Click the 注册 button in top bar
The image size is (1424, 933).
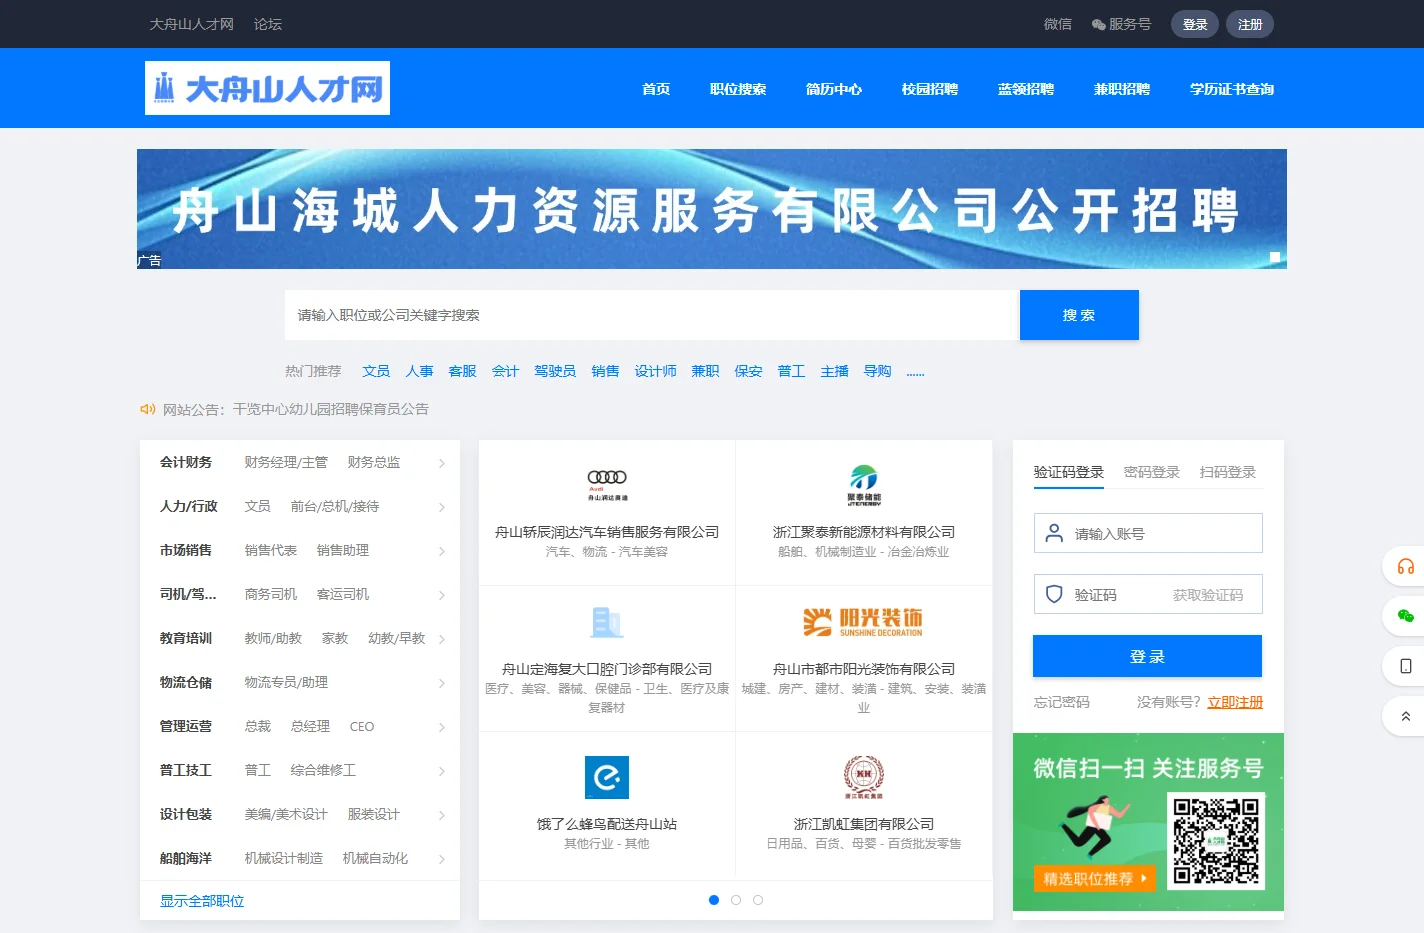1250,24
